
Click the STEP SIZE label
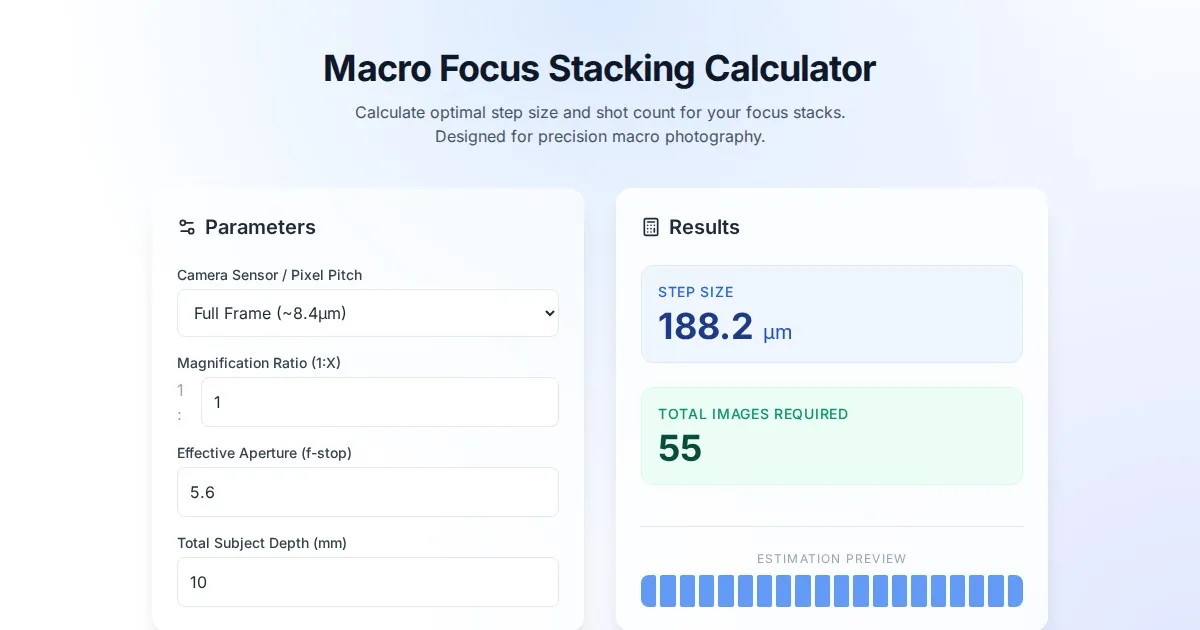coord(695,292)
